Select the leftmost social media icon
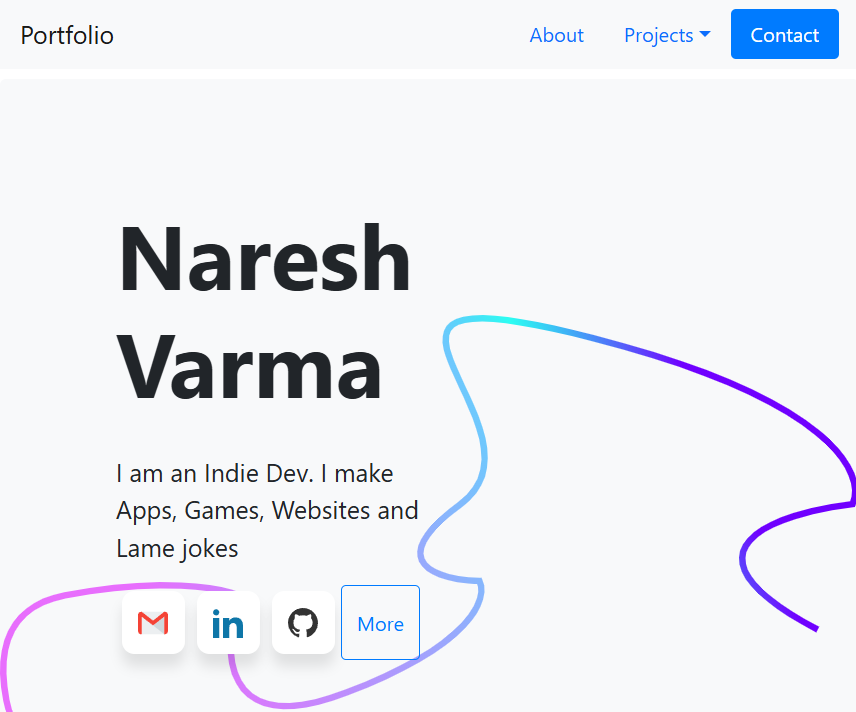The image size is (856, 712). point(153,622)
